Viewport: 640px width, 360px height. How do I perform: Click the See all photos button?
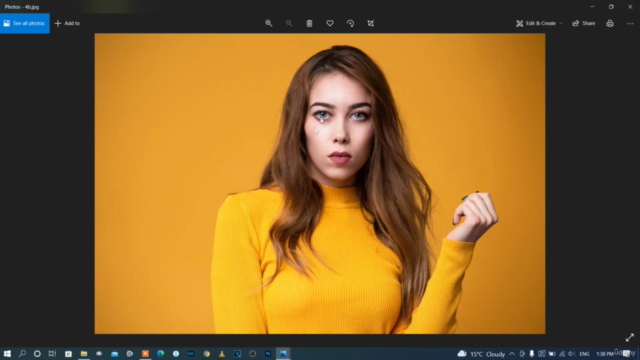(24, 23)
